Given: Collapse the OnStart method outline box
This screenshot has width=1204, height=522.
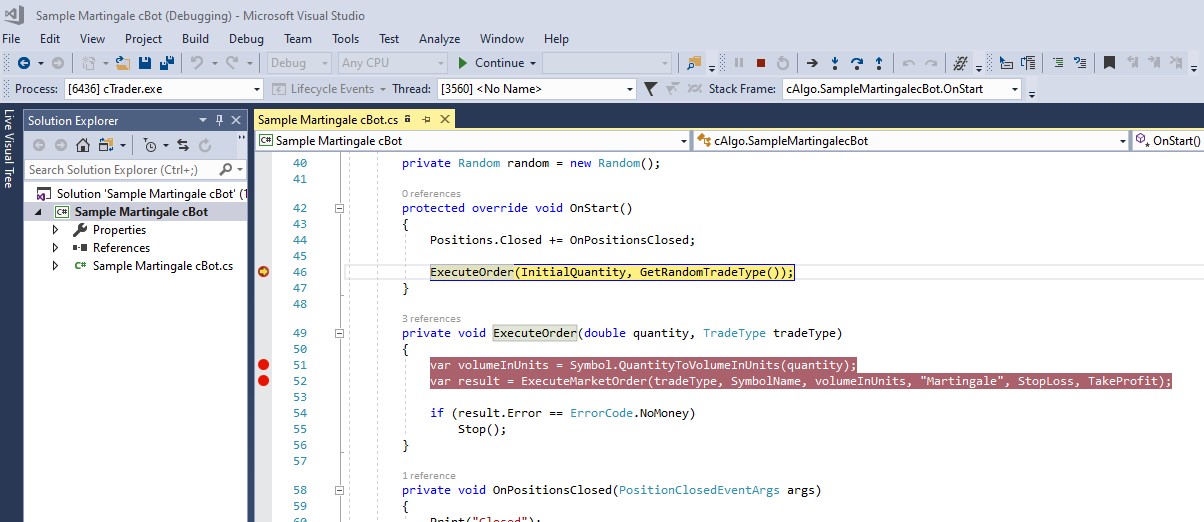Looking at the screenshot, I should pos(338,209).
